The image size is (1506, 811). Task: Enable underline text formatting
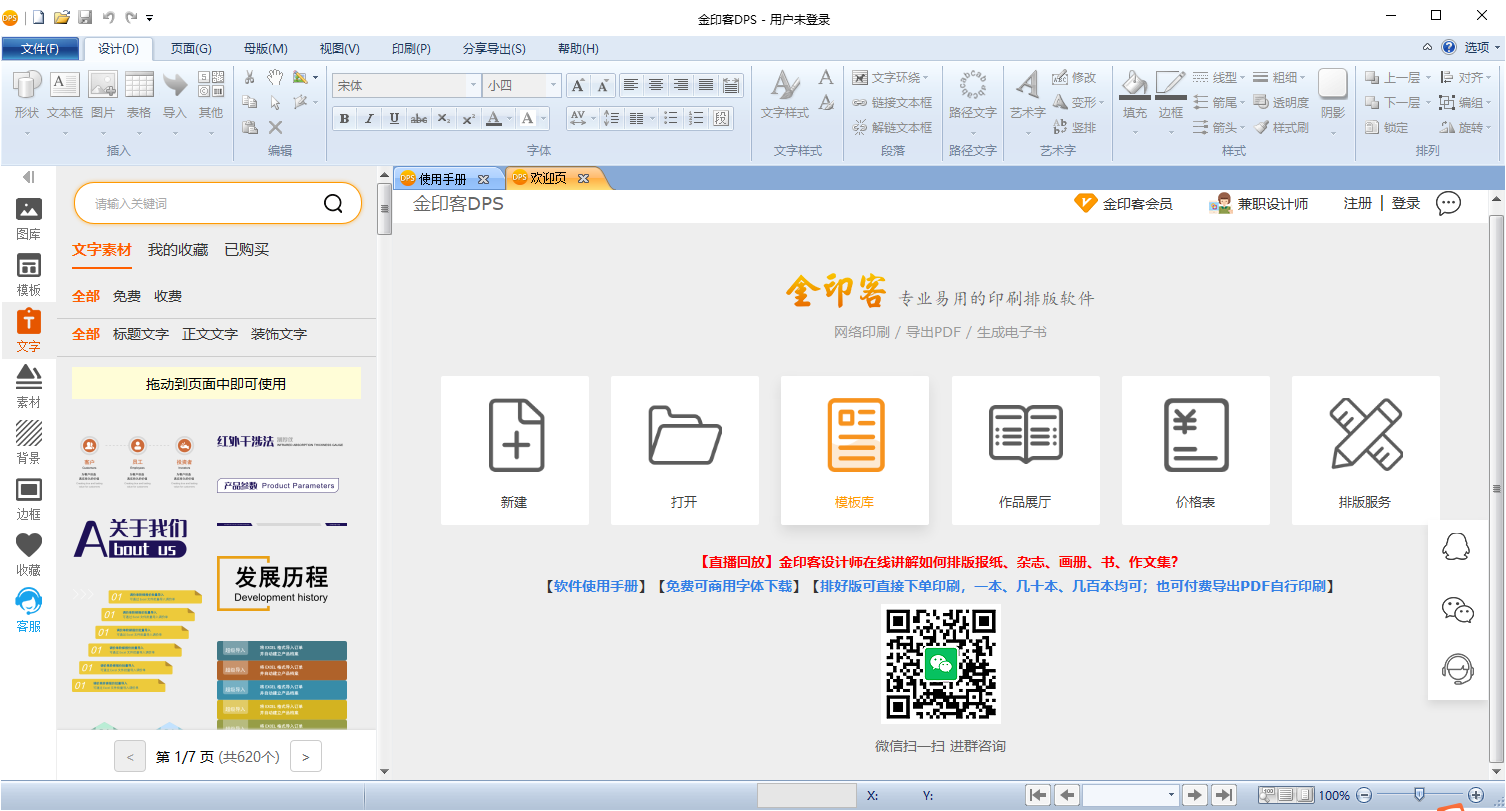click(x=394, y=118)
